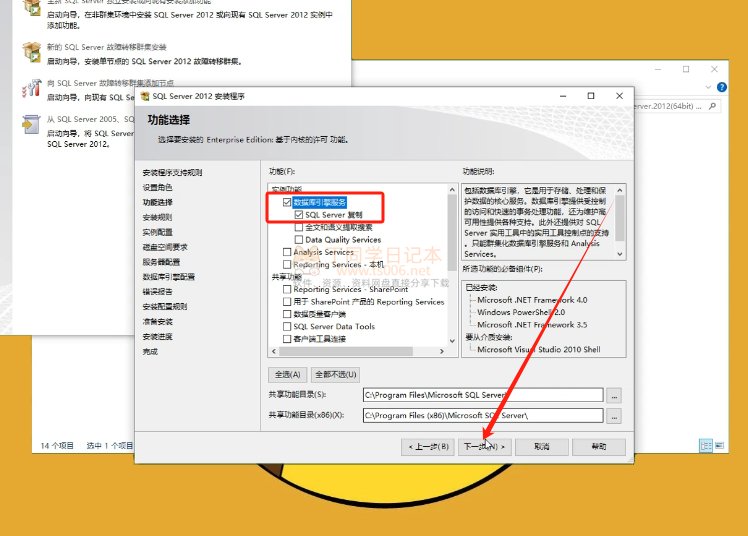Click 新的 SQL Server 故障转移群集安装 icon
Image resolution: width=748 pixels, height=536 pixels.
click(32, 52)
